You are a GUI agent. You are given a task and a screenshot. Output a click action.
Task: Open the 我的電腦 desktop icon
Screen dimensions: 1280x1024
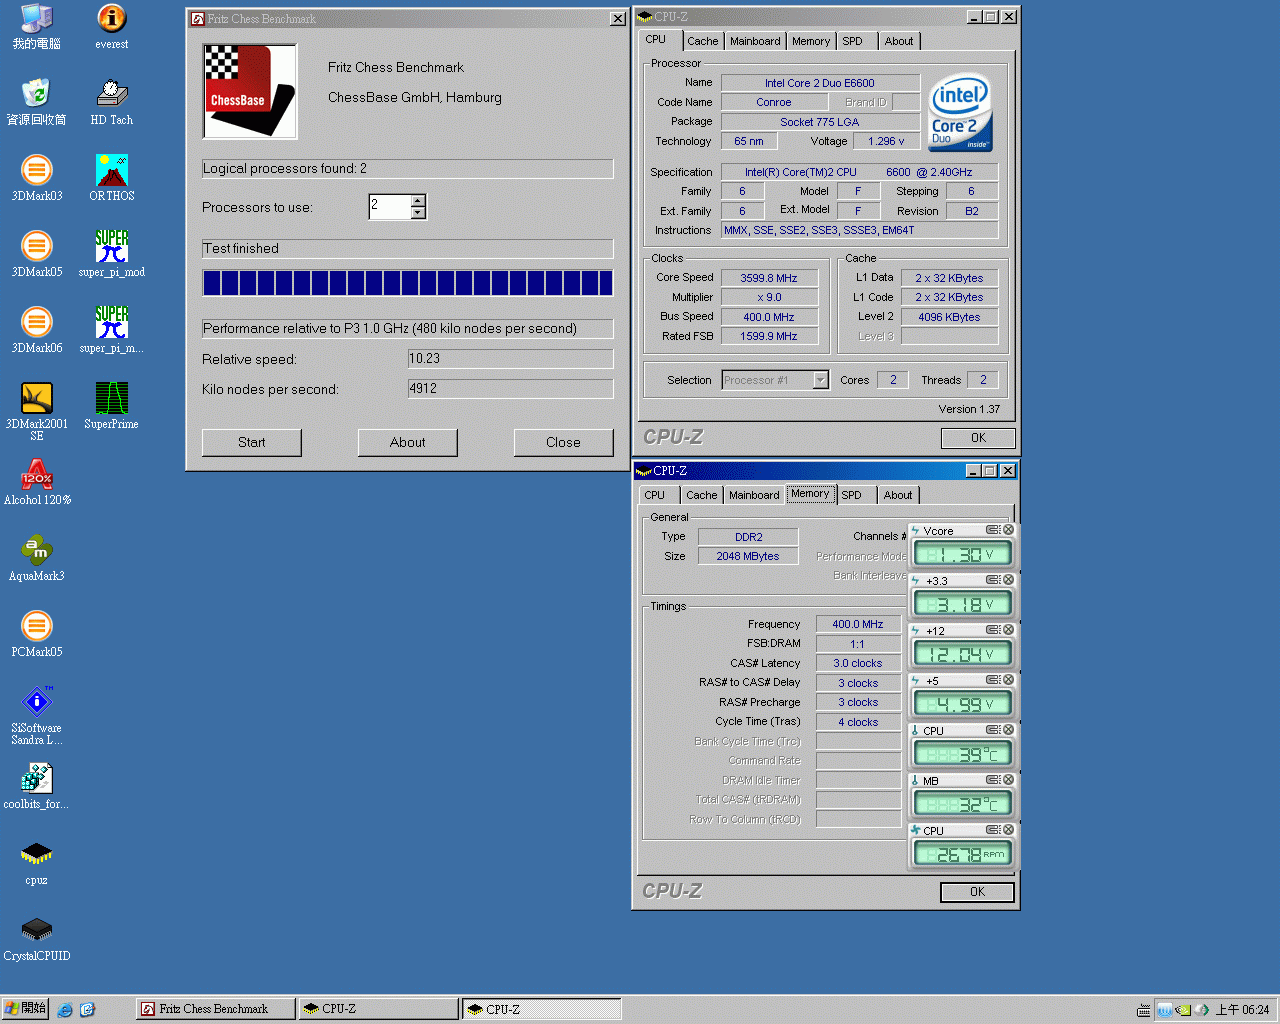coord(37,26)
